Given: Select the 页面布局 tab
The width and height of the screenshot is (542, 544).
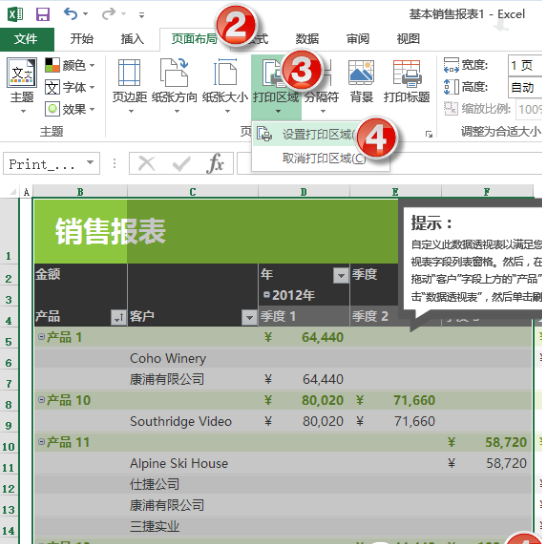Looking at the screenshot, I should (x=194, y=39).
